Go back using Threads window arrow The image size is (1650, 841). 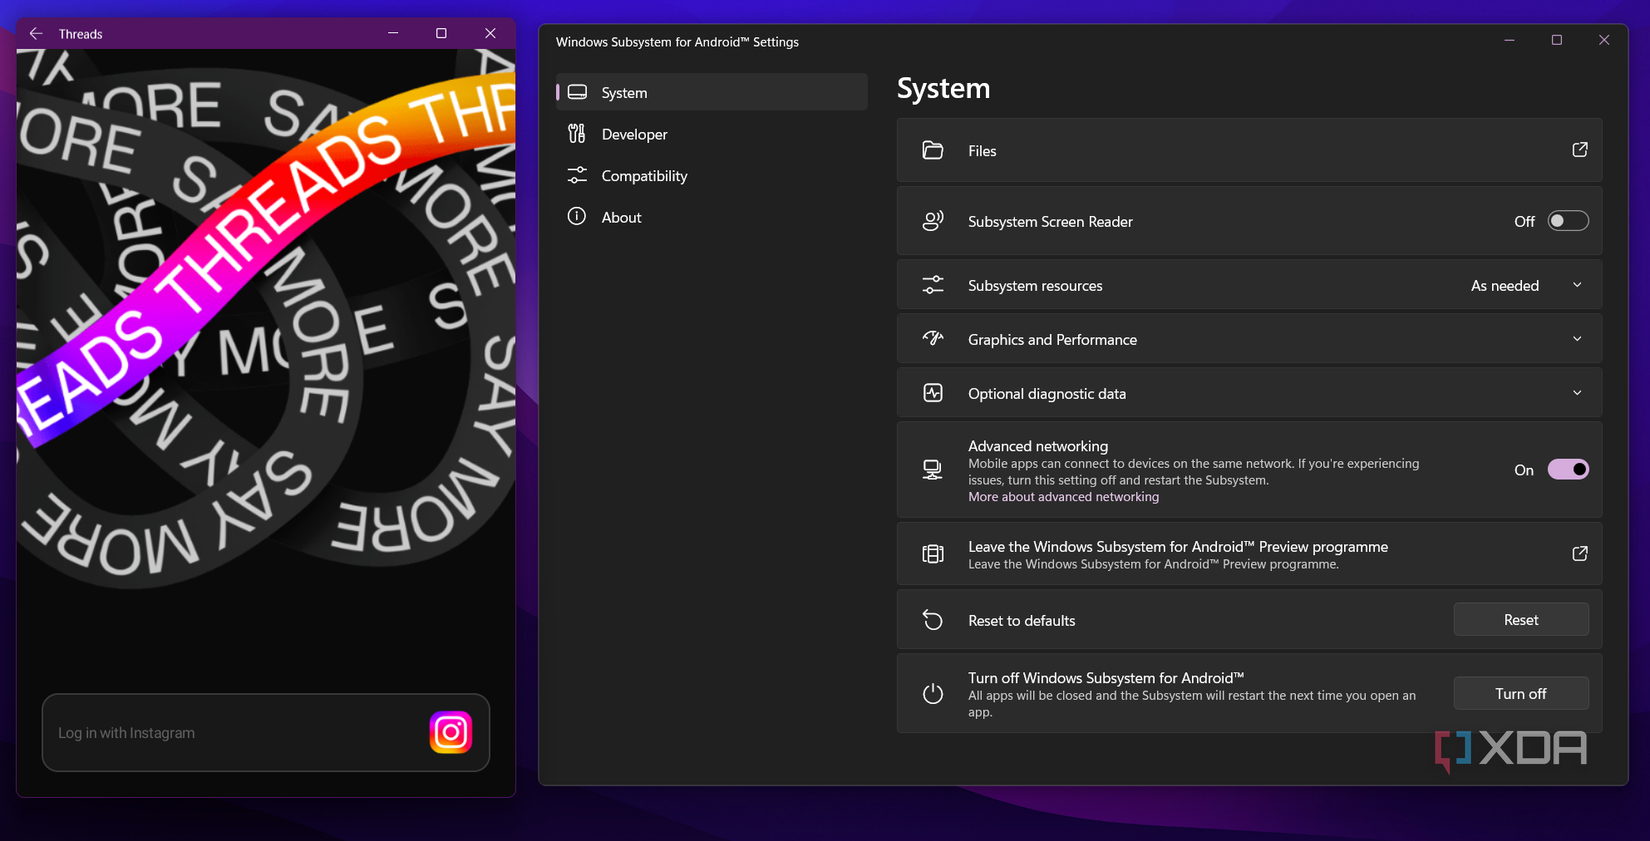[36, 33]
